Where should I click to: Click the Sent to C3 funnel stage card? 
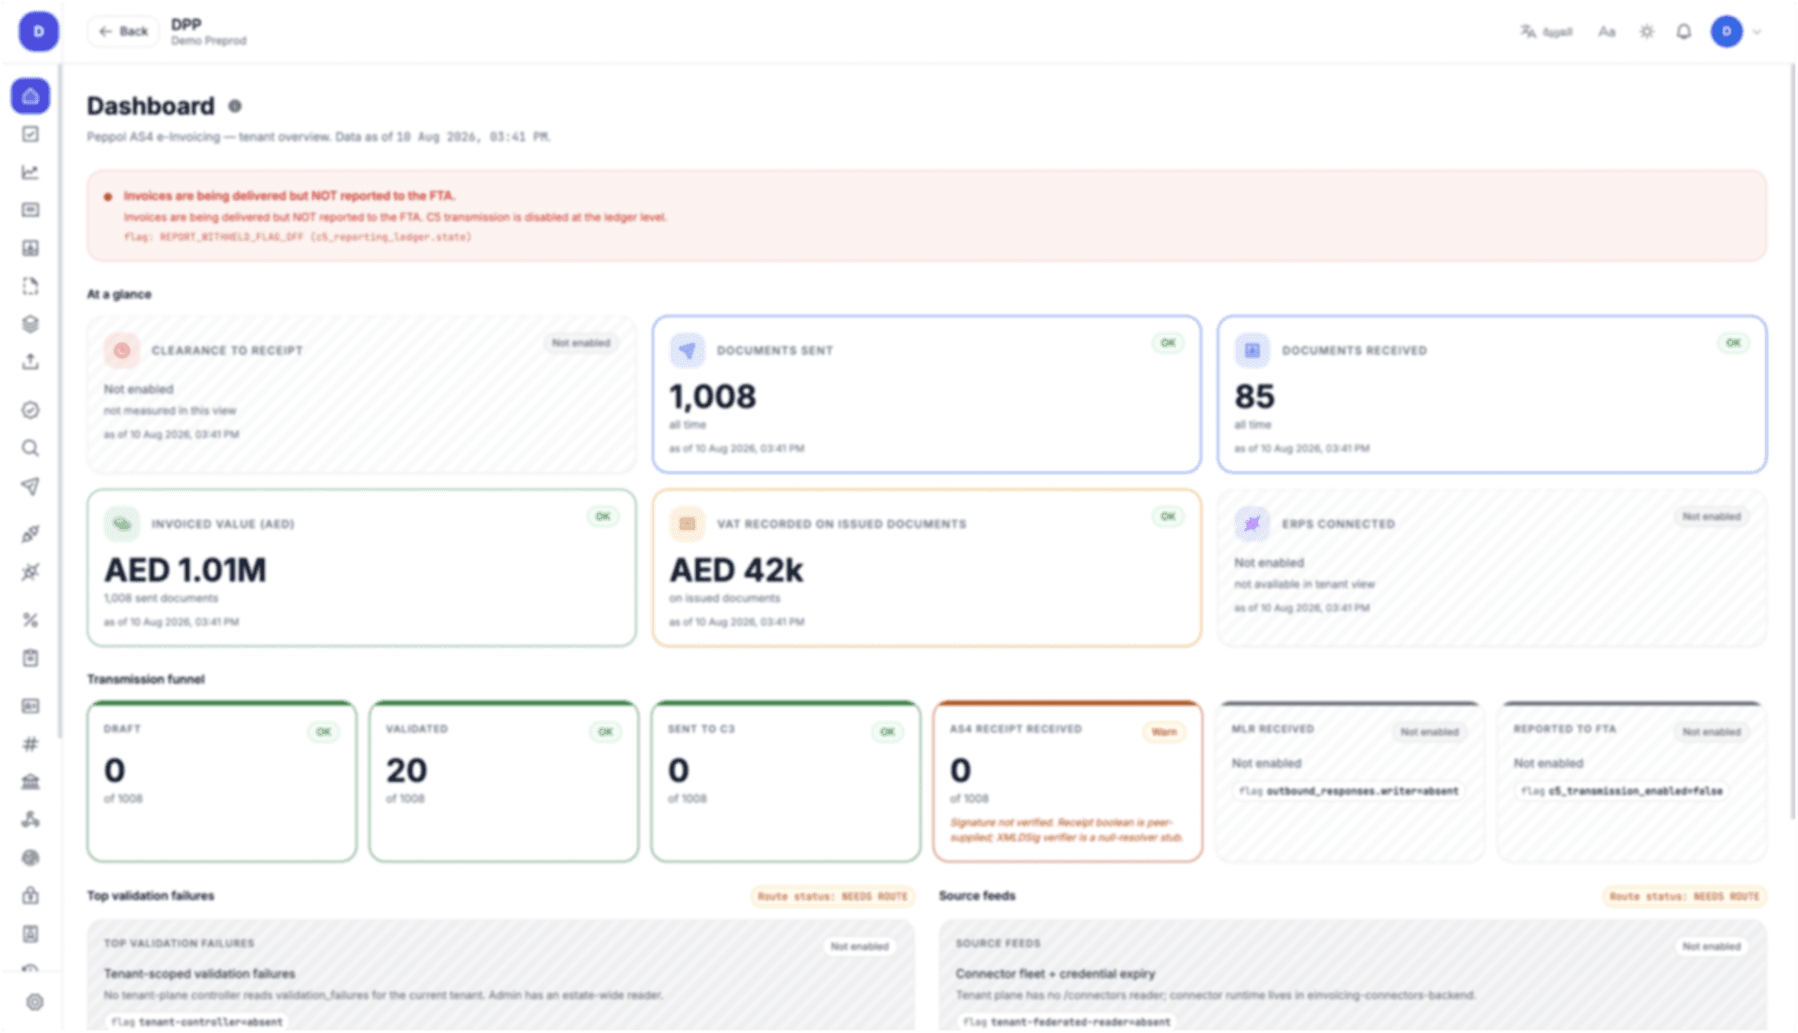tap(786, 781)
